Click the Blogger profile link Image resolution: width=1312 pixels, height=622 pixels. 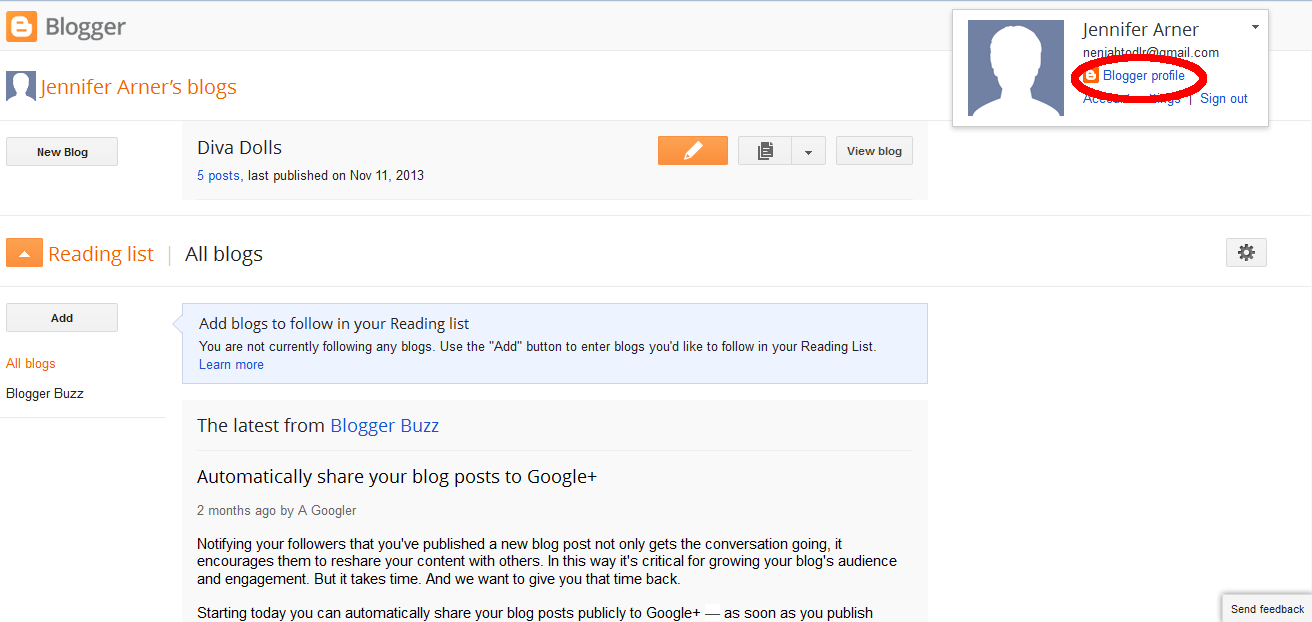tap(1144, 76)
